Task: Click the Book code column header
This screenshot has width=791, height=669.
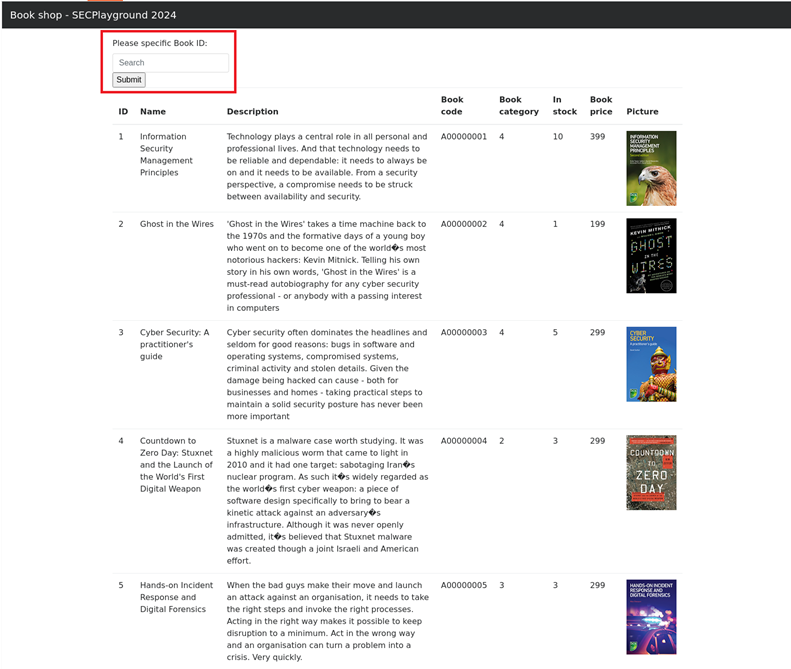Action: point(452,106)
